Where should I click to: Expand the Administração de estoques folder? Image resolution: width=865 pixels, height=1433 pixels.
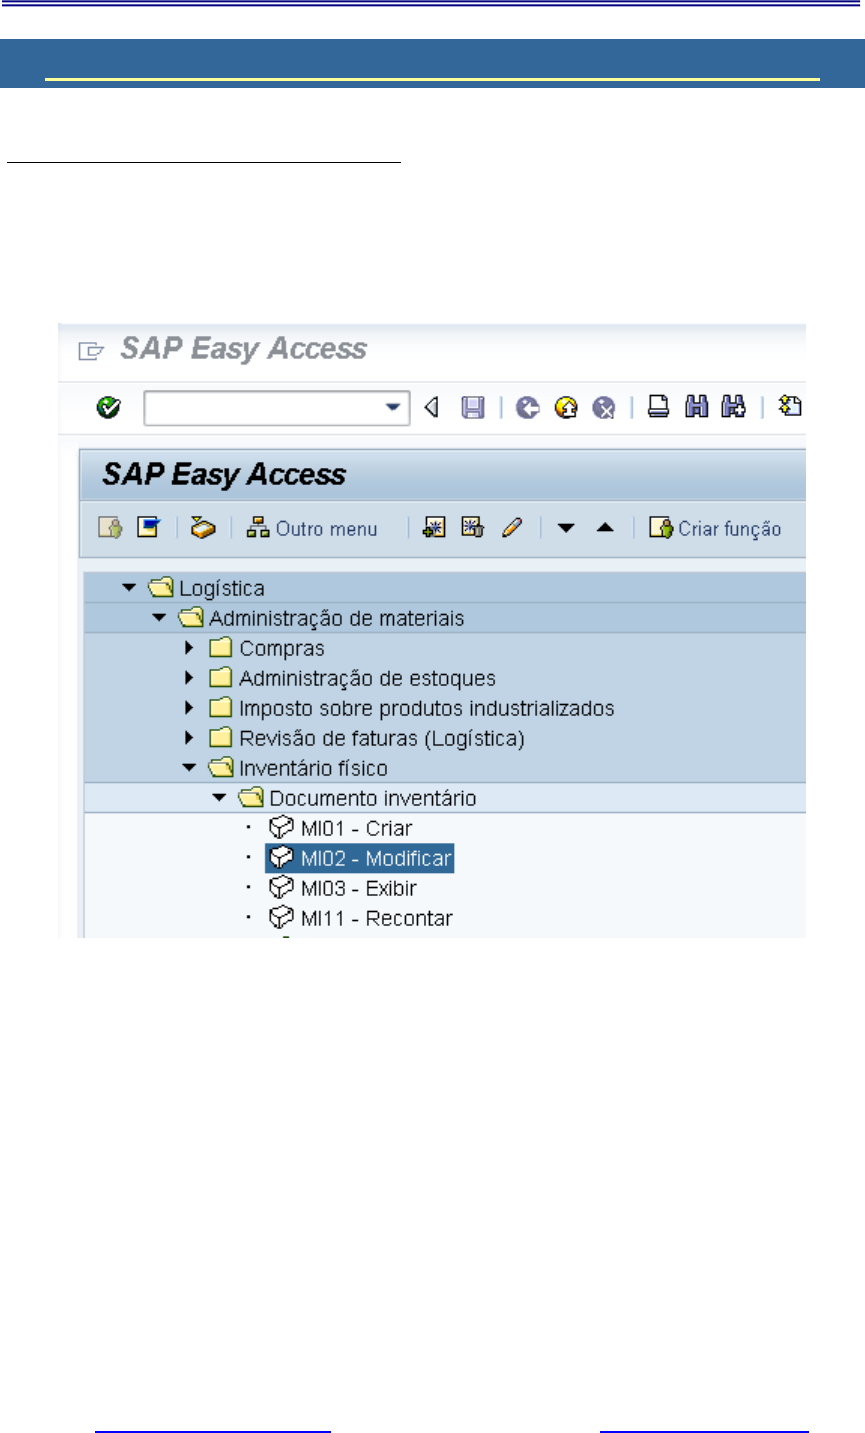pyautogui.click(x=189, y=678)
